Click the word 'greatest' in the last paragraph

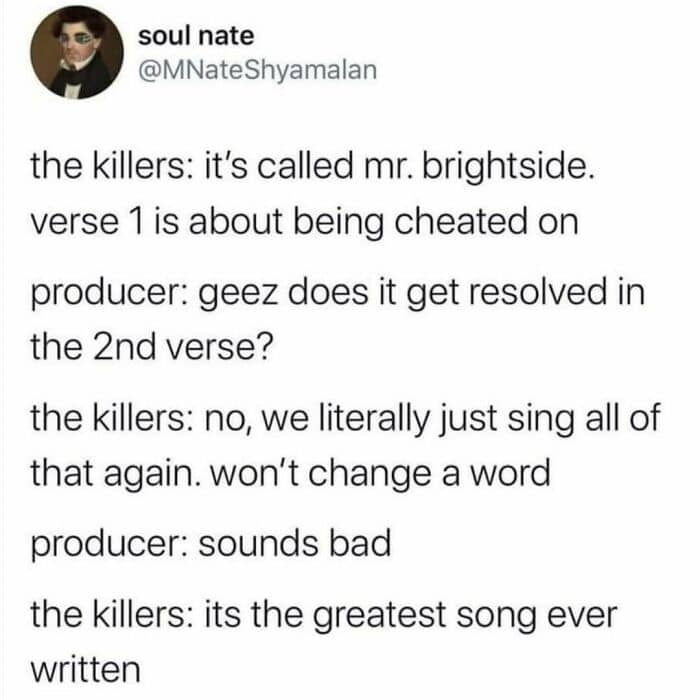[379, 616]
